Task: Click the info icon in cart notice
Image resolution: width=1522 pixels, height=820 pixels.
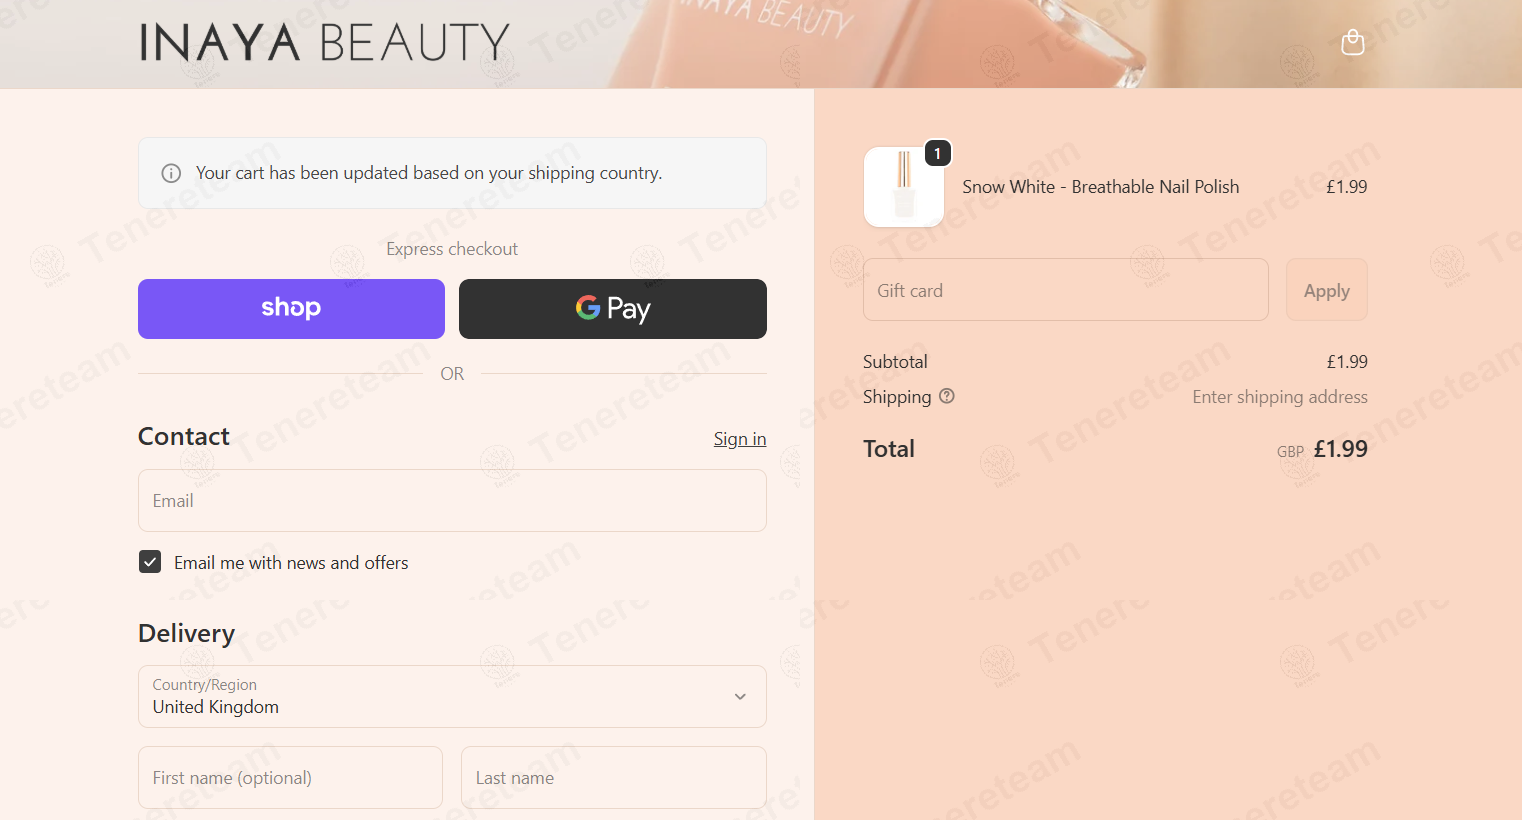Action: pos(171,173)
